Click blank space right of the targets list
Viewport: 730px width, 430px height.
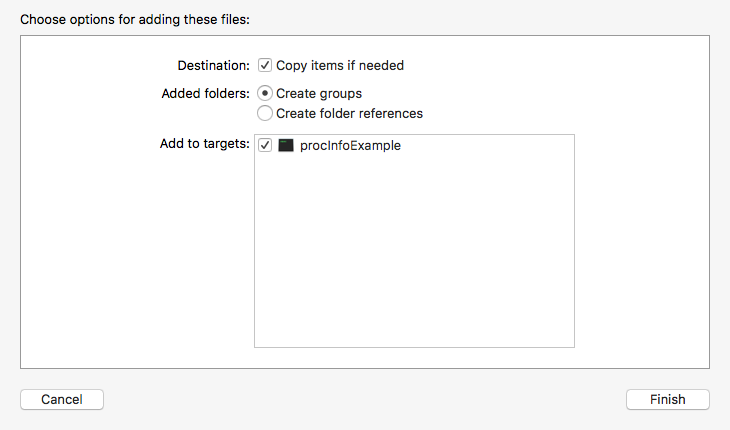click(x=640, y=240)
